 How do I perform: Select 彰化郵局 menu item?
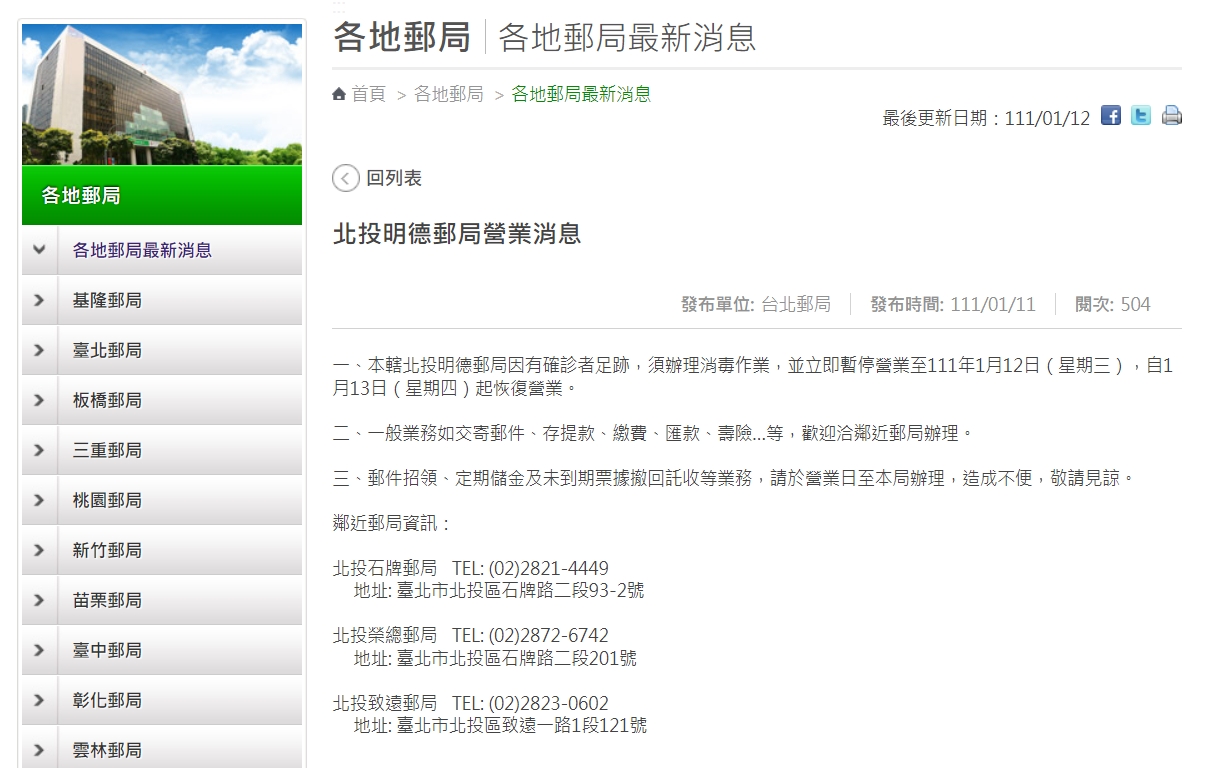pos(107,700)
